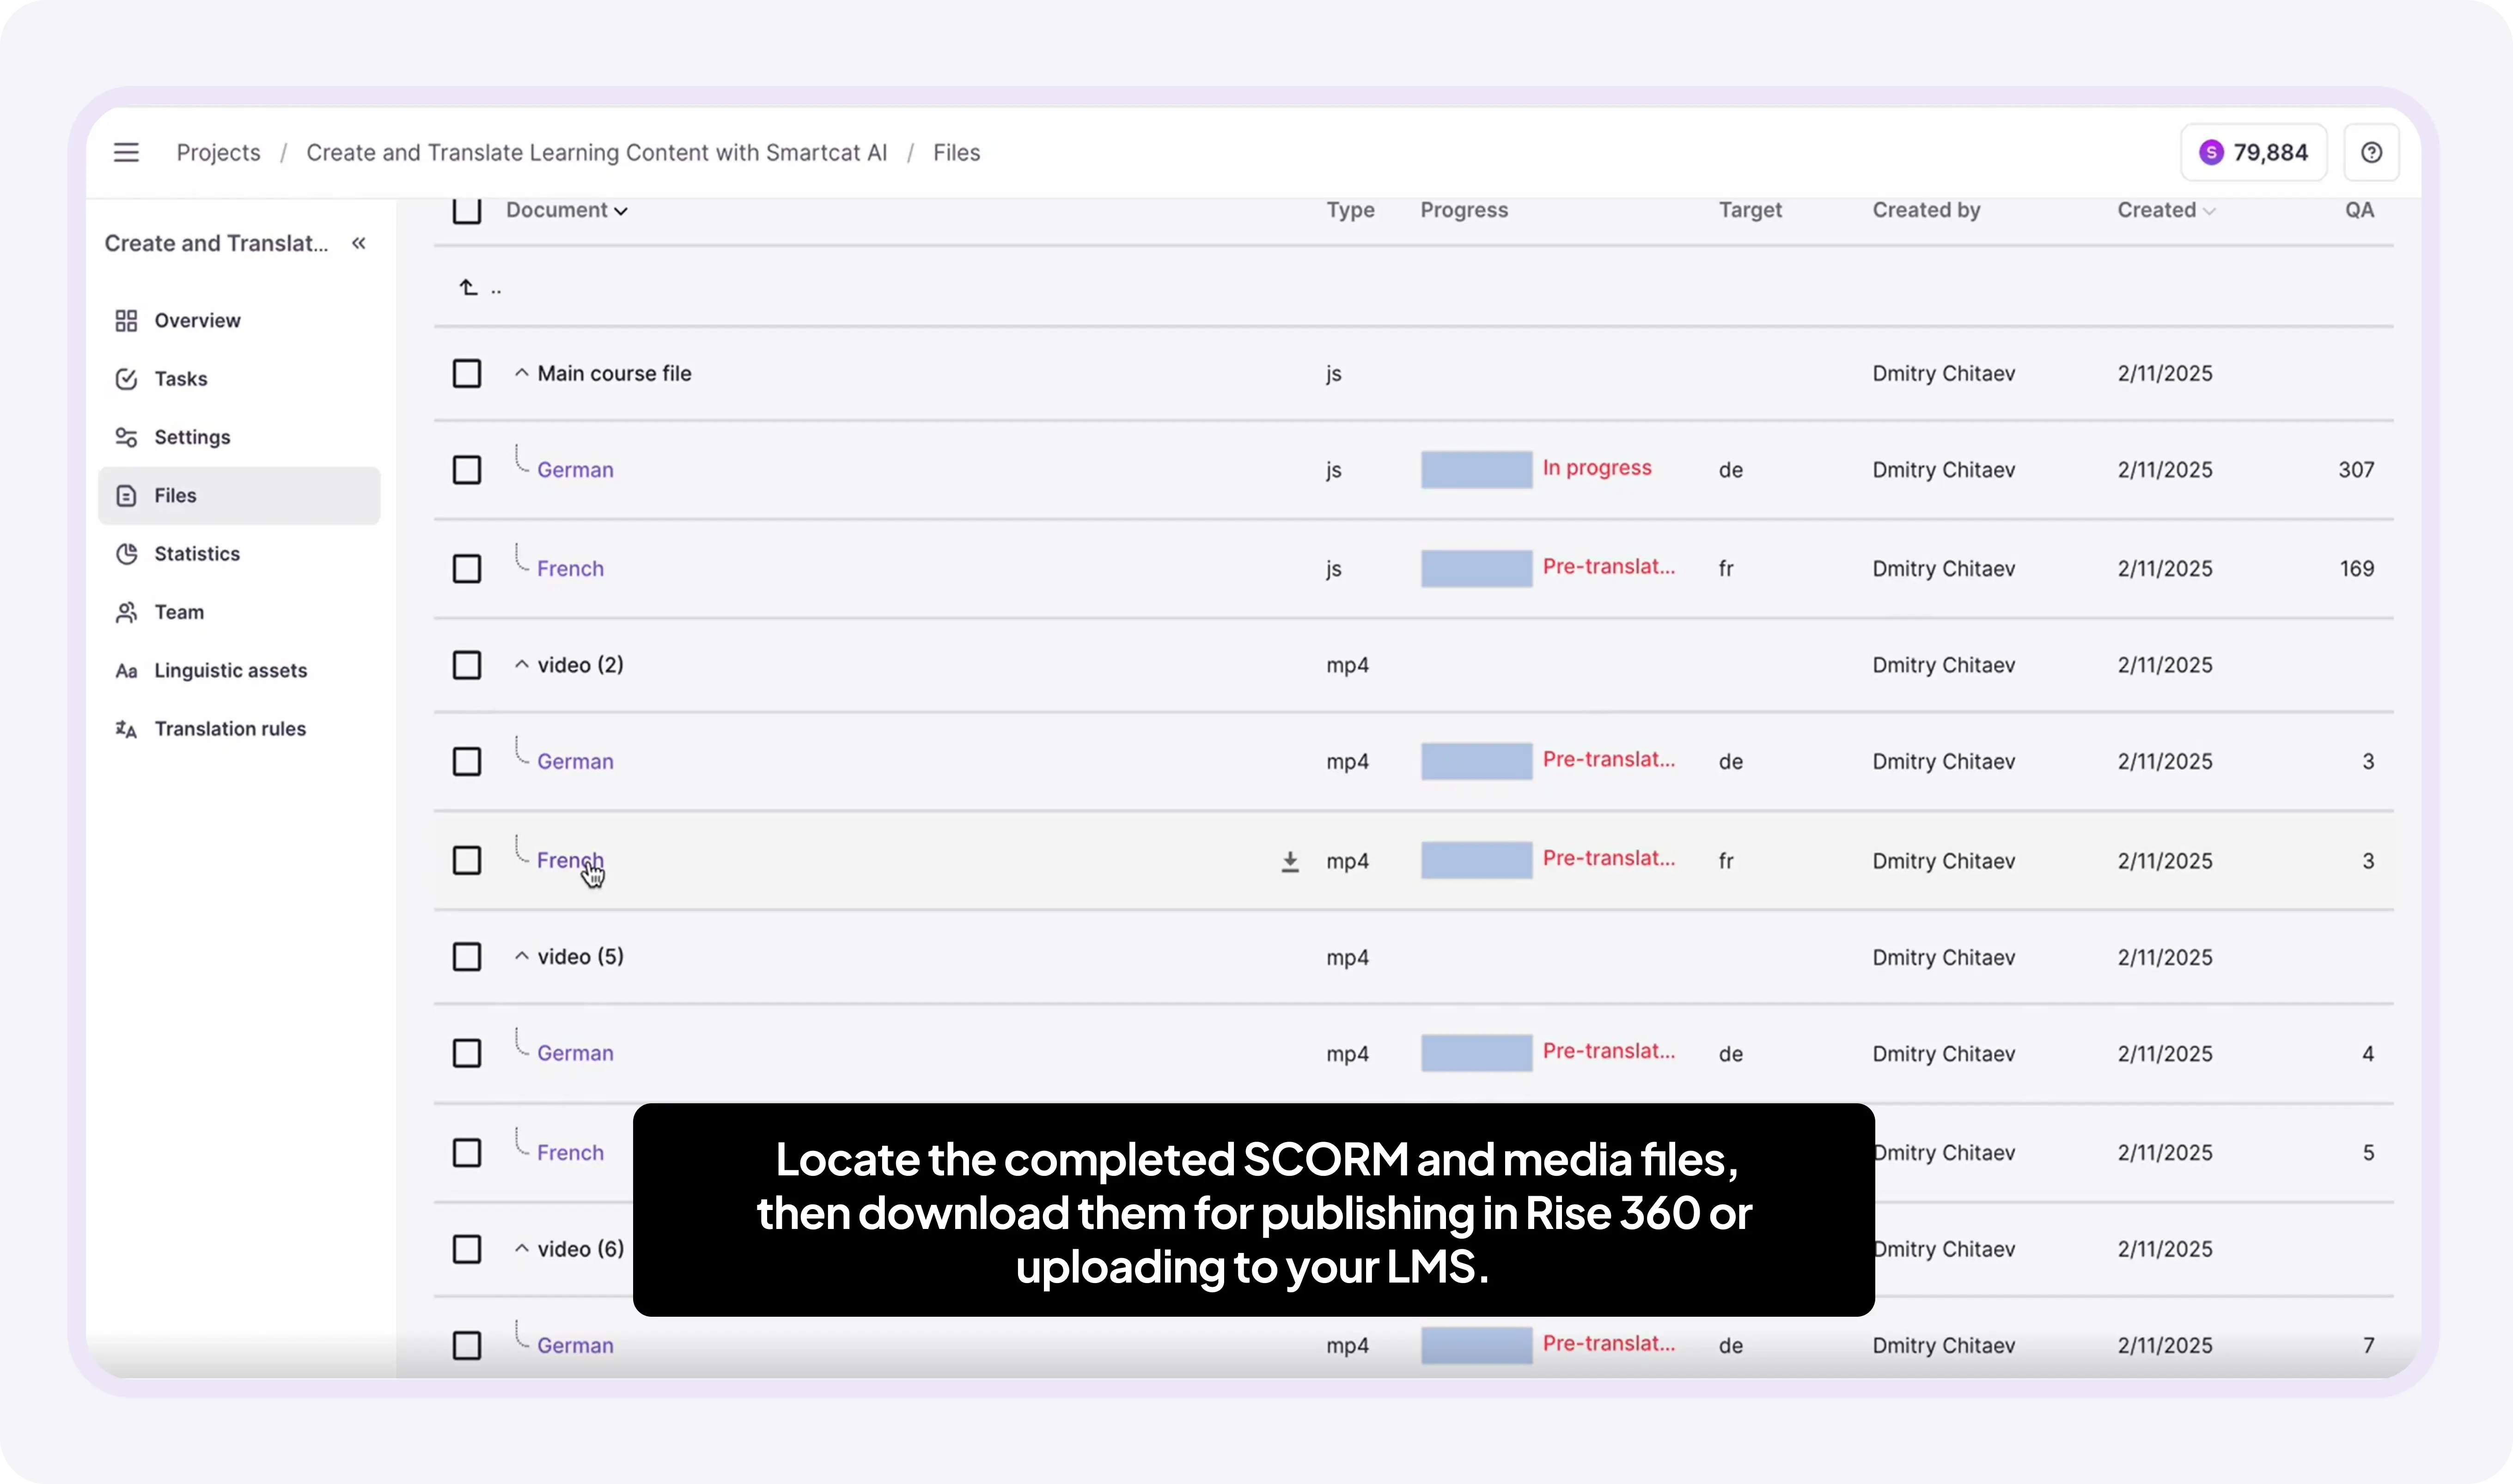Click the Files breadcrumb text

[956, 153]
